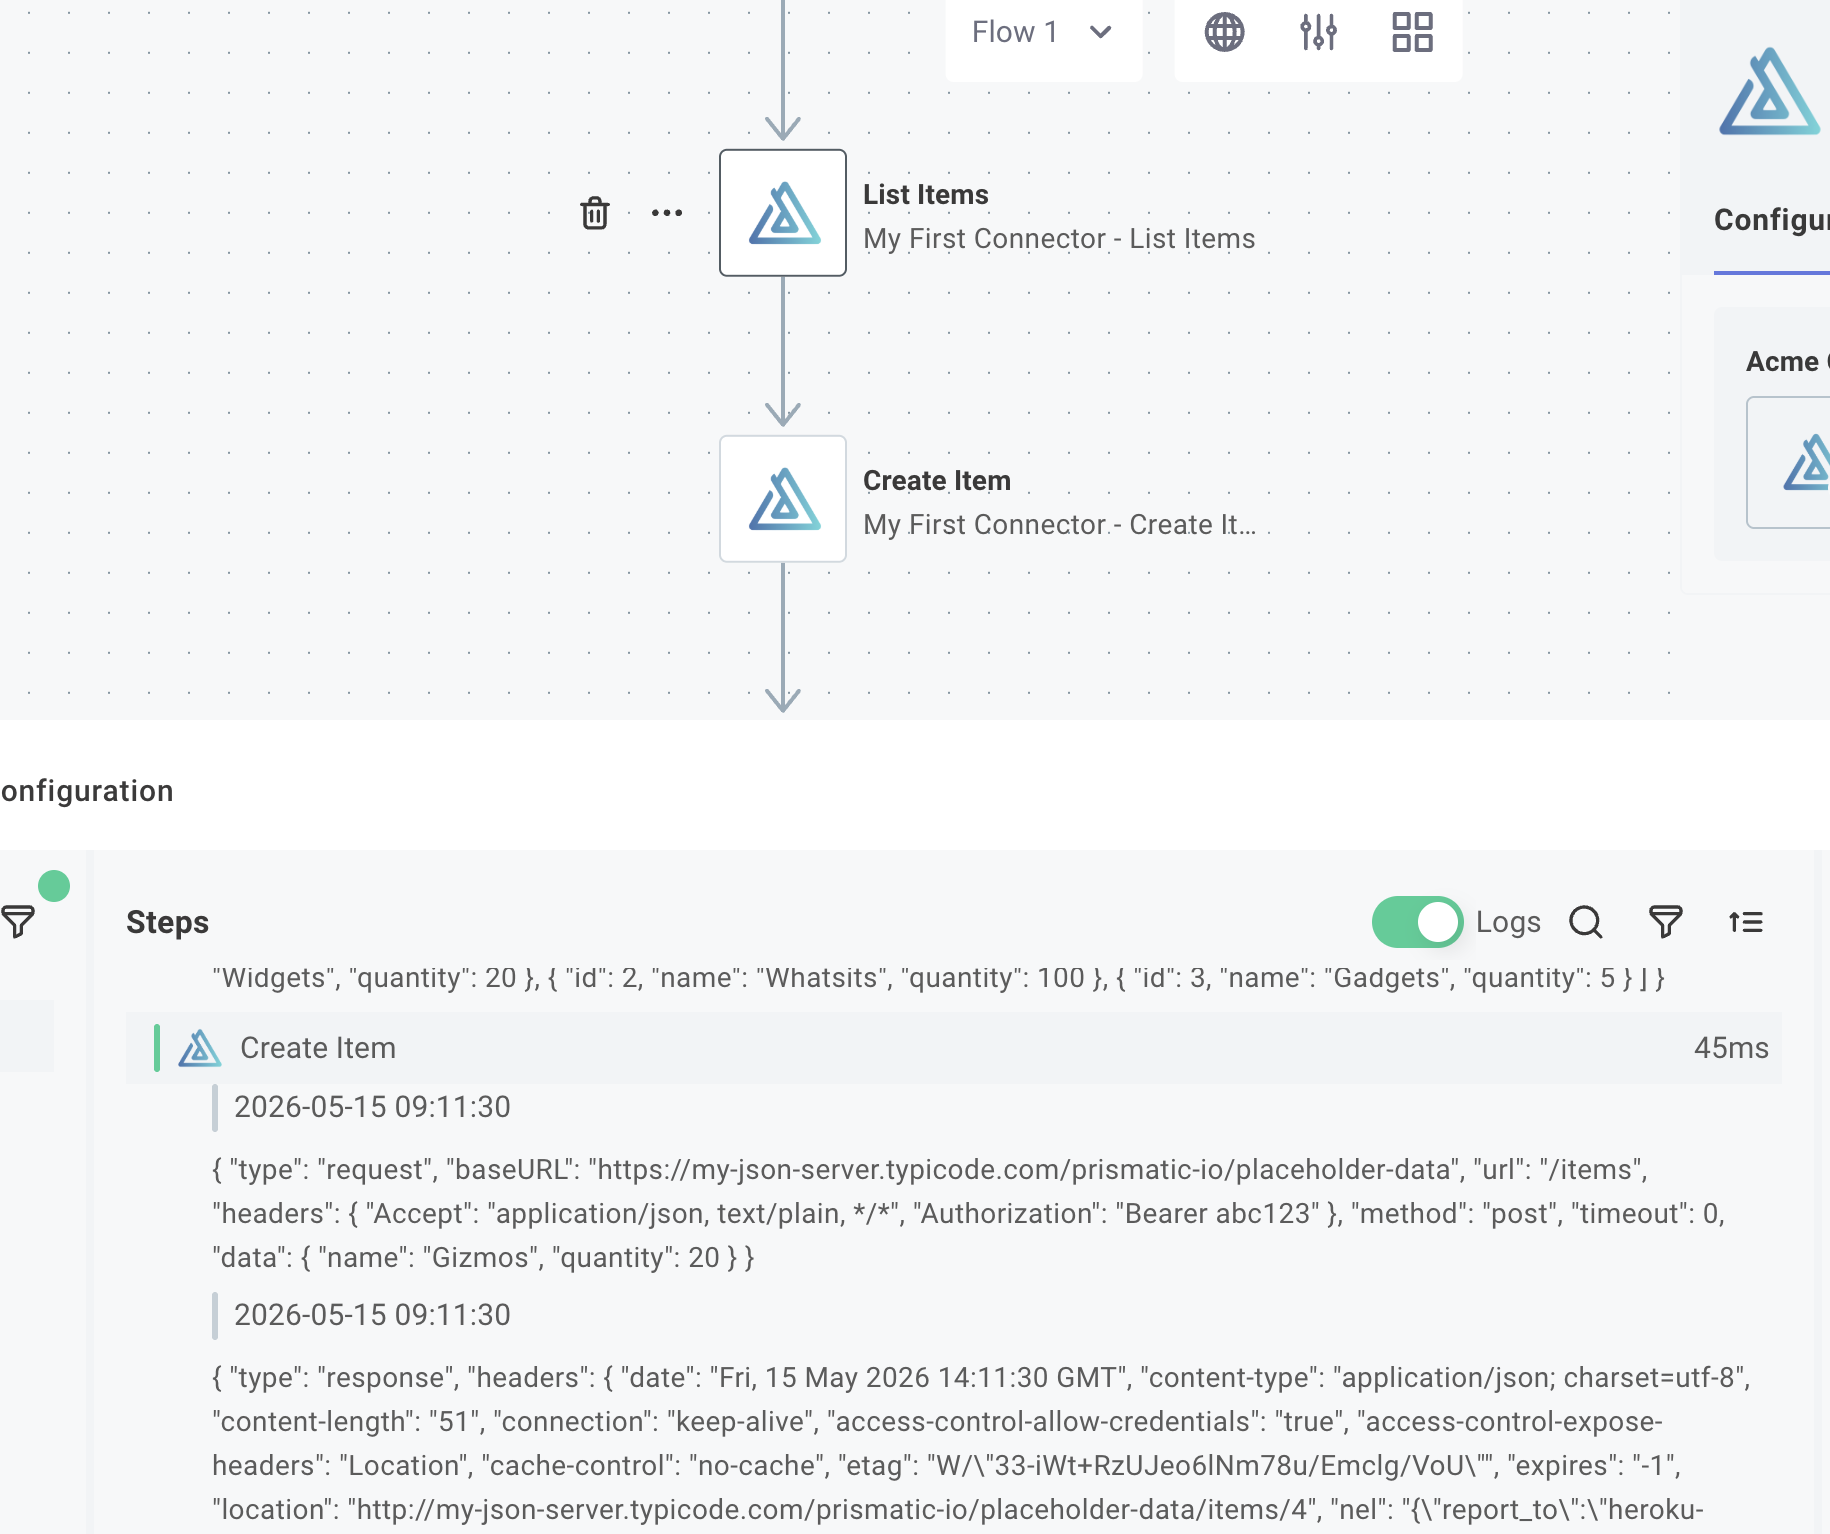Screen dimensions: 1830x1534
Task: Open the Configuration tab in the right panel
Action: [x=1772, y=220]
